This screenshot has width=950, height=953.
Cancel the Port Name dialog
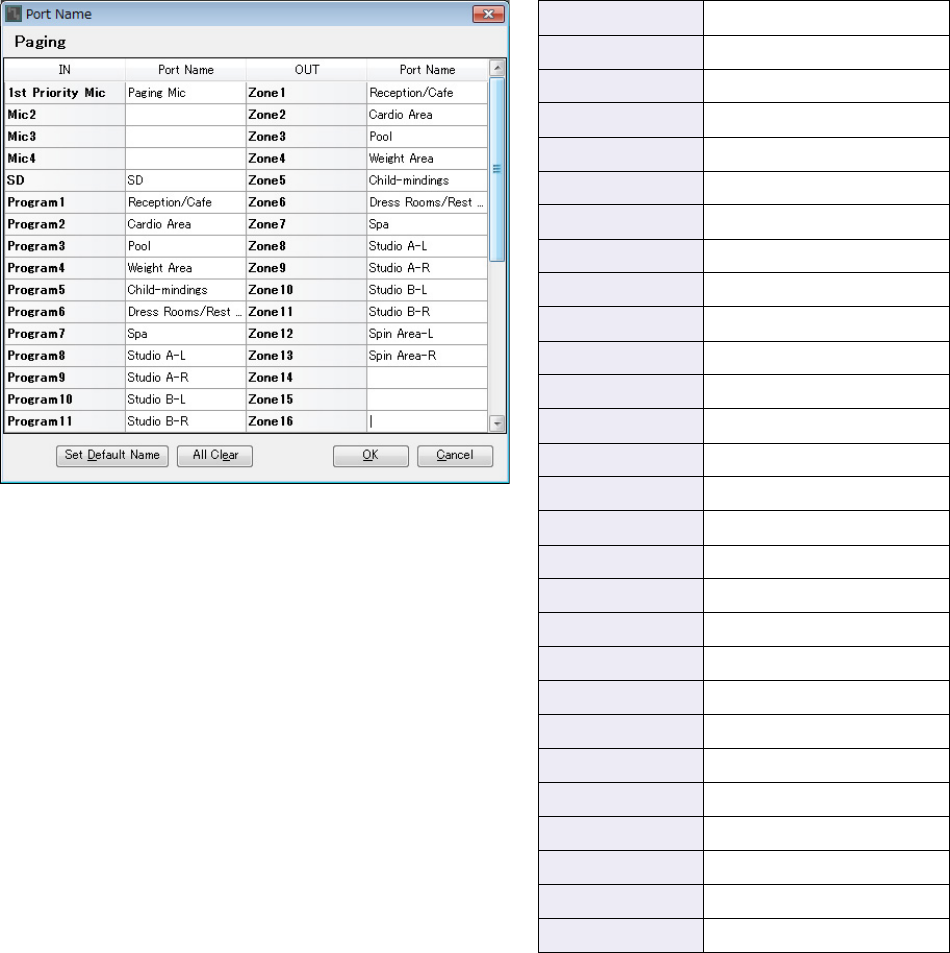tap(455, 455)
